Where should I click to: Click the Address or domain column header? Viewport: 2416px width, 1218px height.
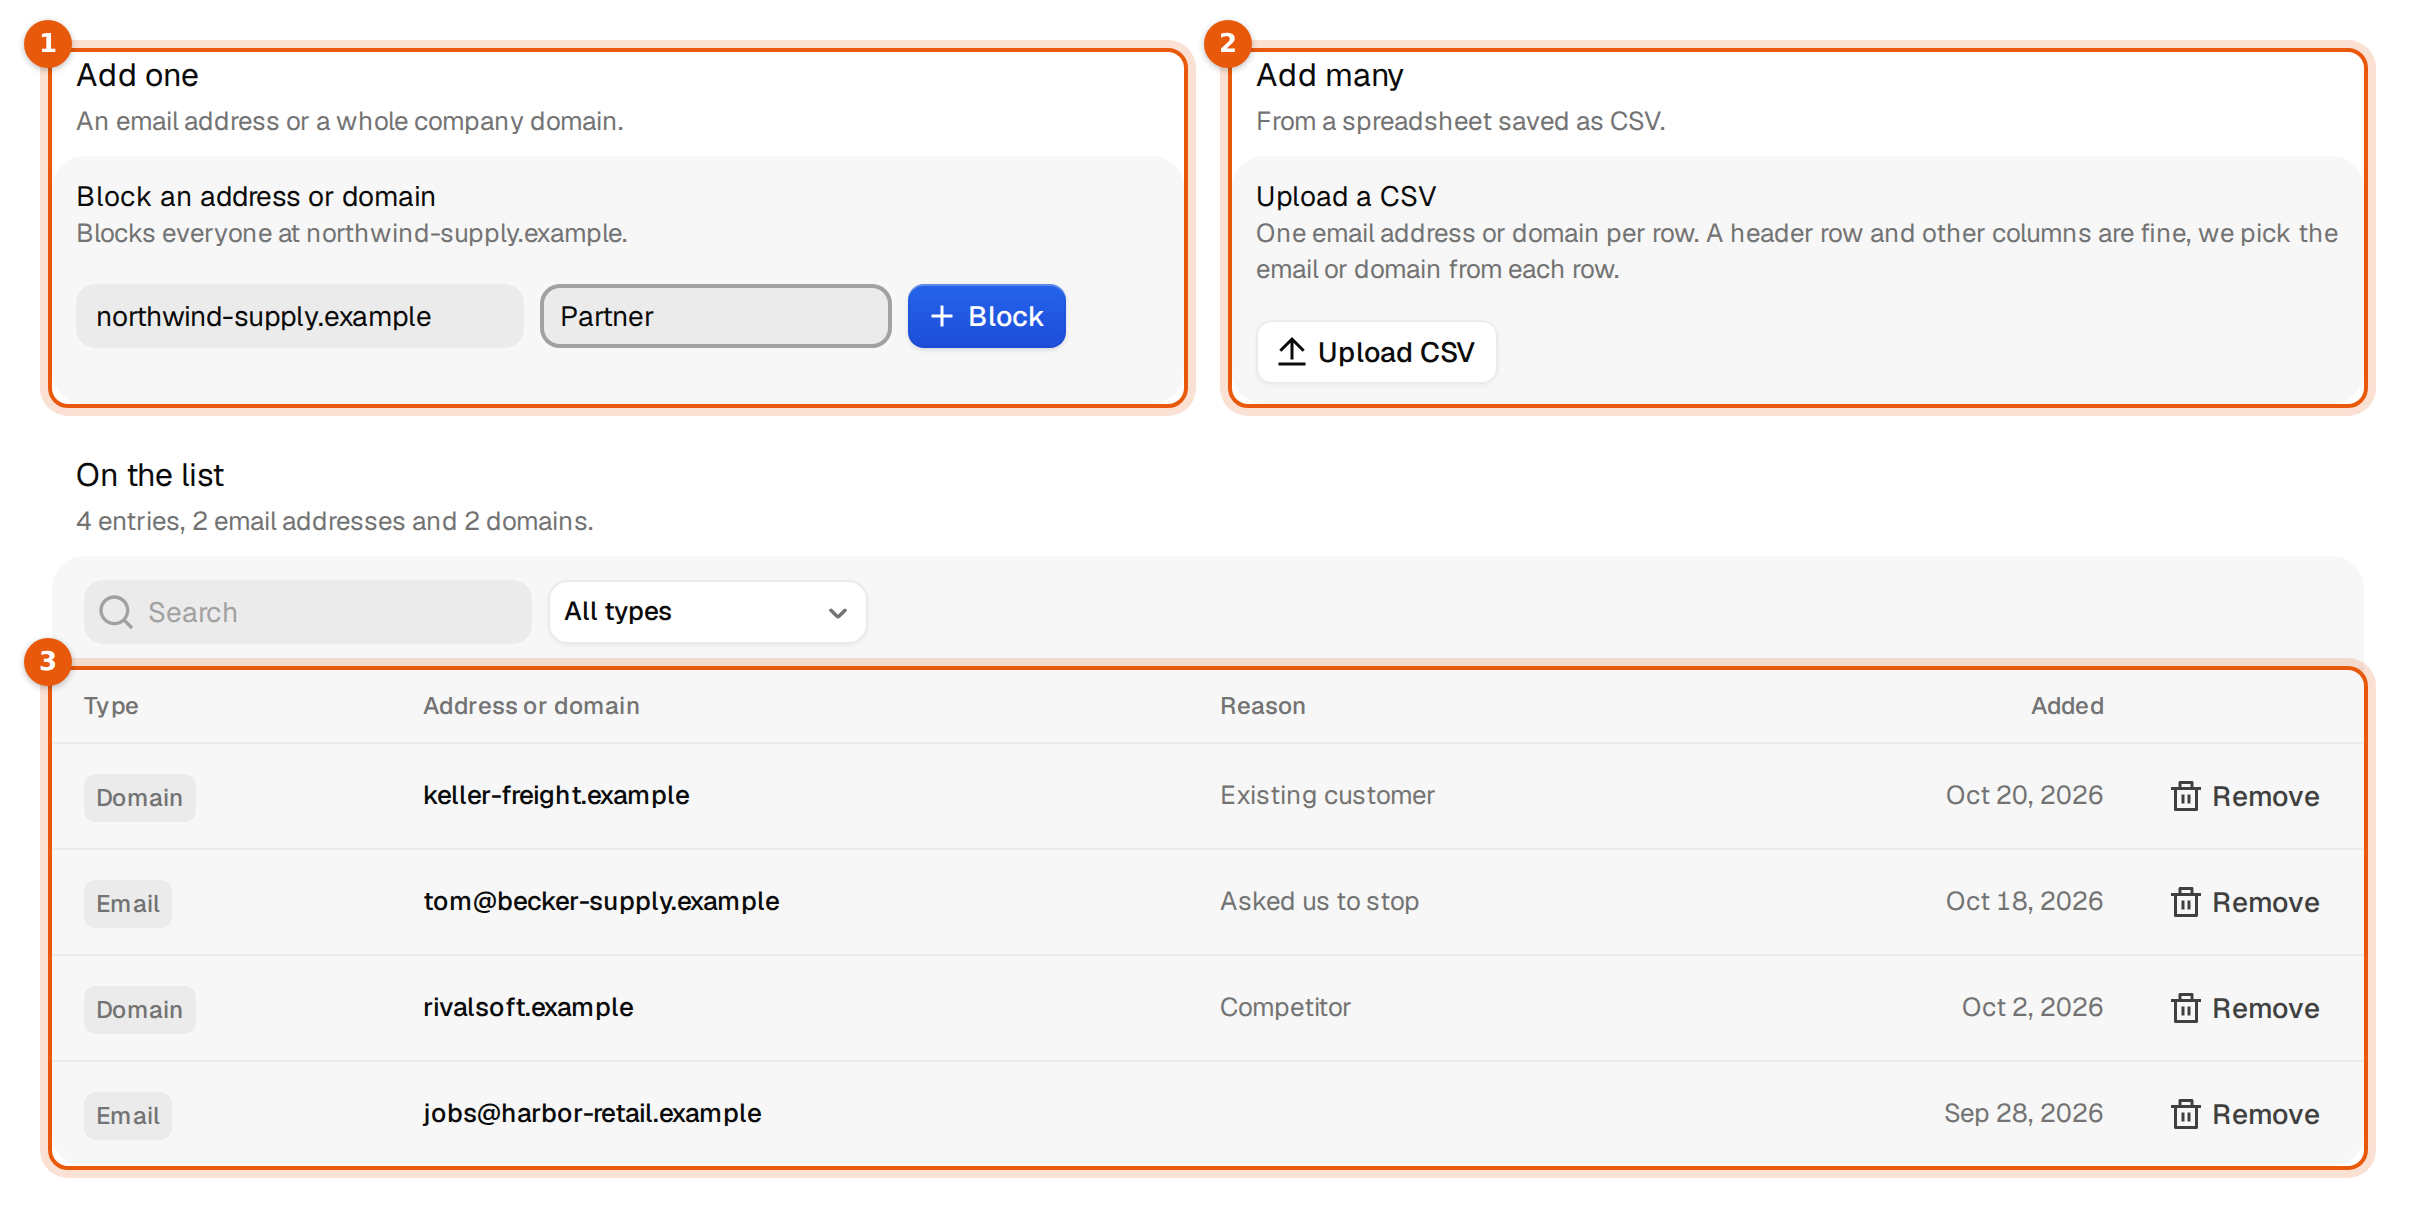531,706
